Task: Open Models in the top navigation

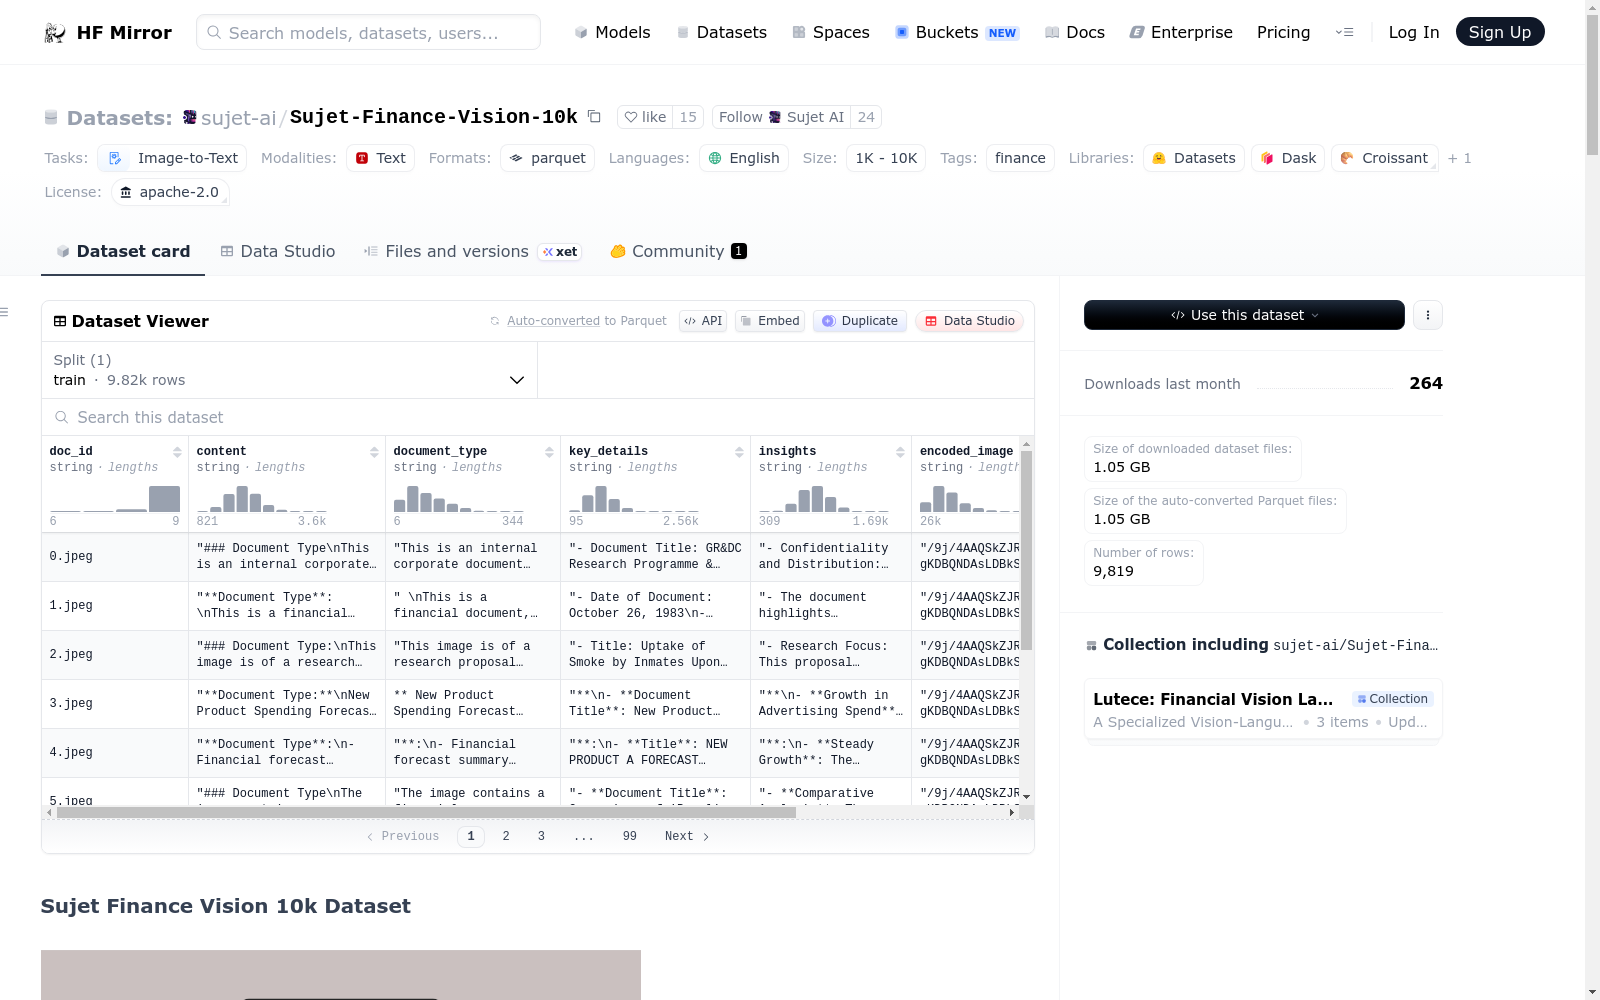Action: point(612,32)
